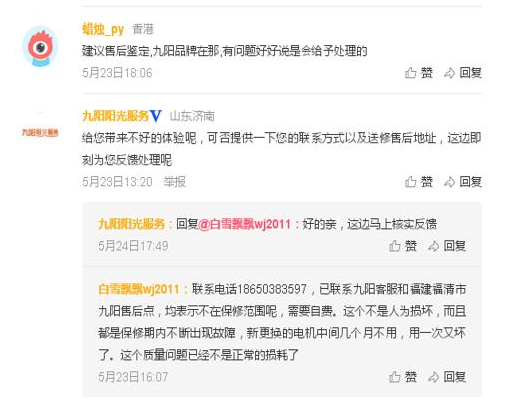
Task: Click 举报 to report the comment
Action: click(x=174, y=182)
